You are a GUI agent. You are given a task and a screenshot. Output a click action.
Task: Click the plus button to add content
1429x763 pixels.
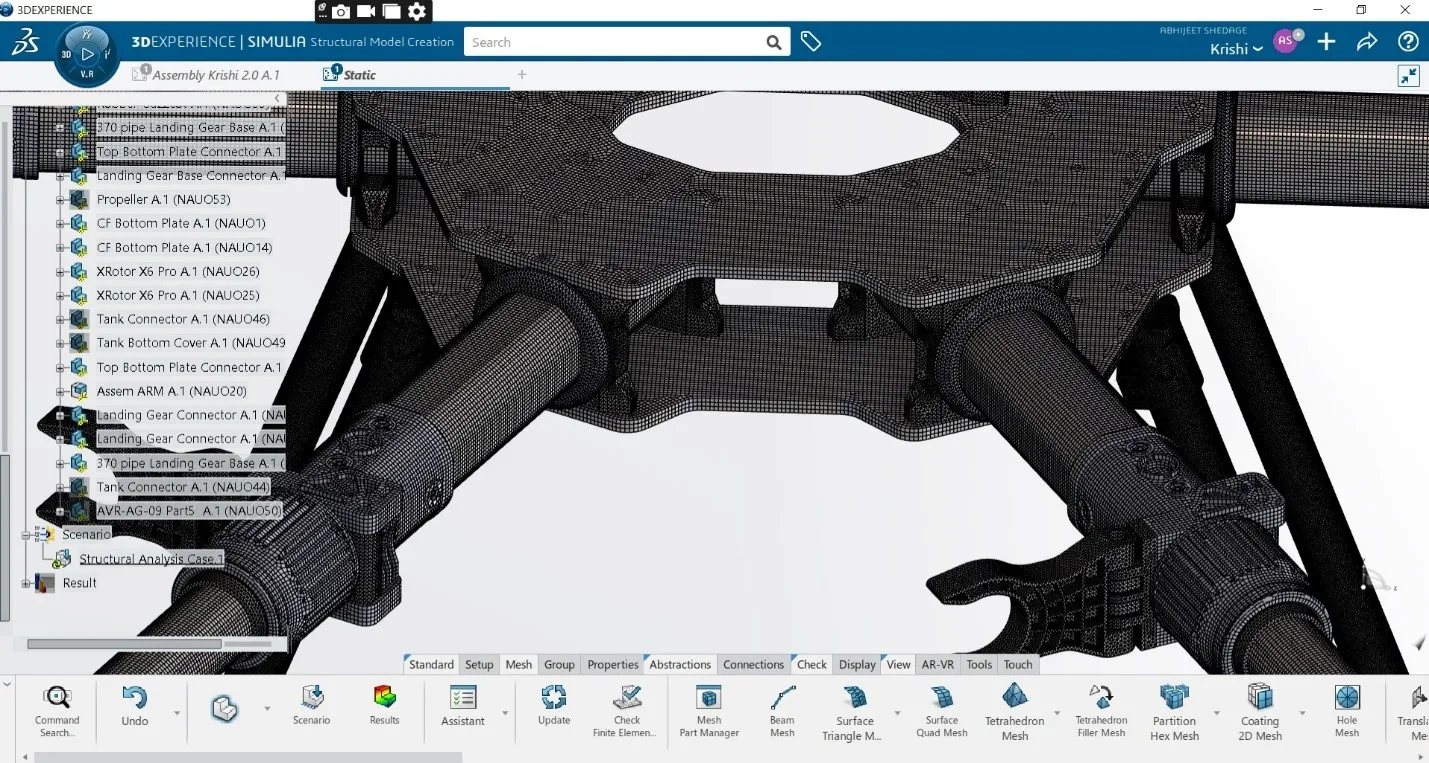[1326, 42]
